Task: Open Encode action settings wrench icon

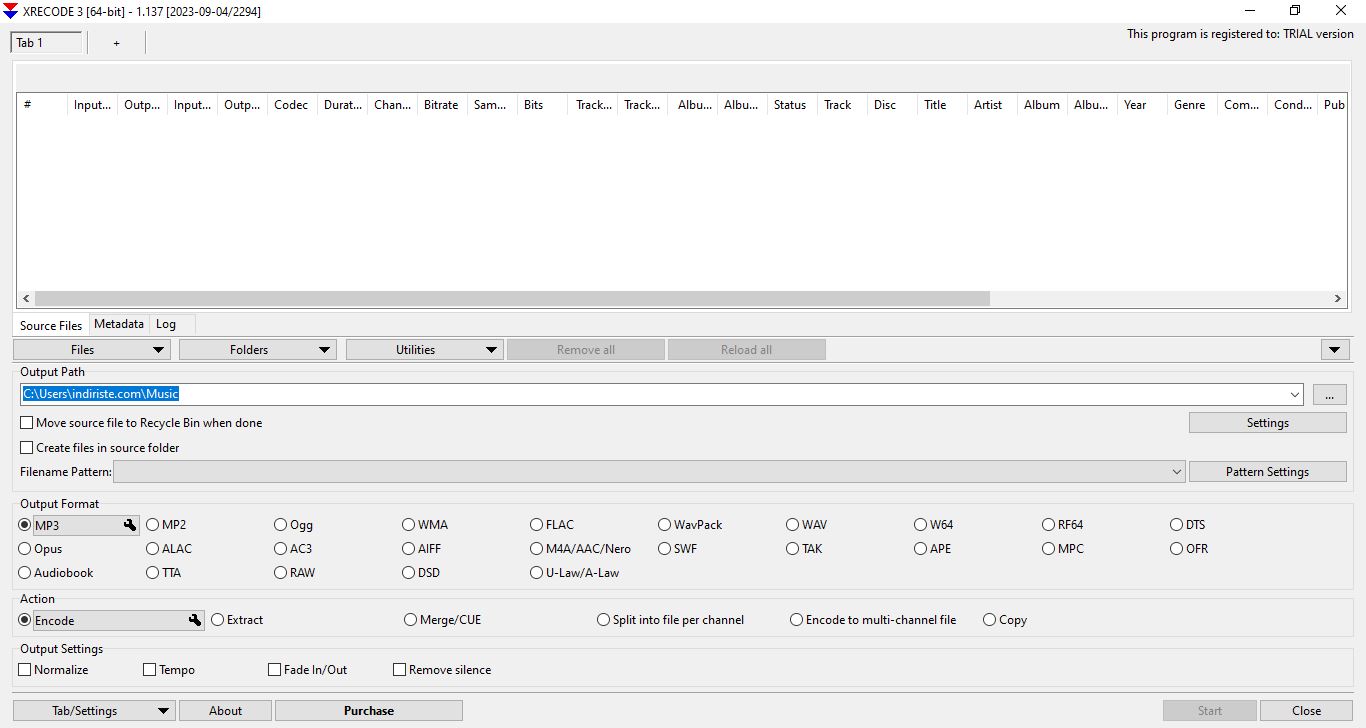Action: coord(195,620)
